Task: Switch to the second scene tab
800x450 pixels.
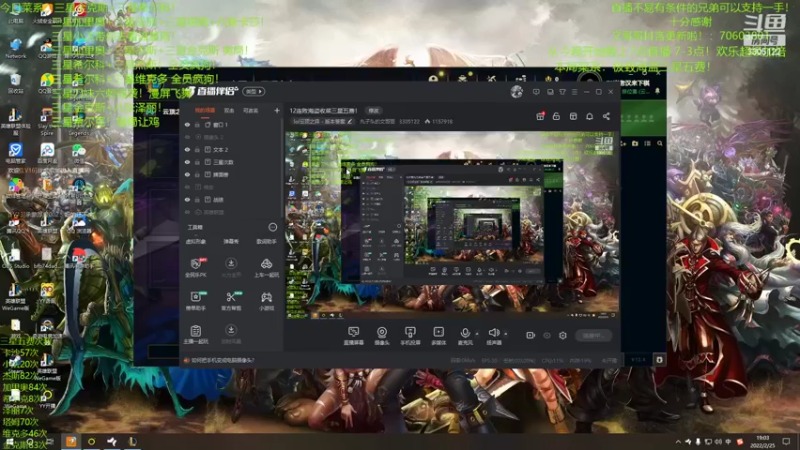Action: 229,110
